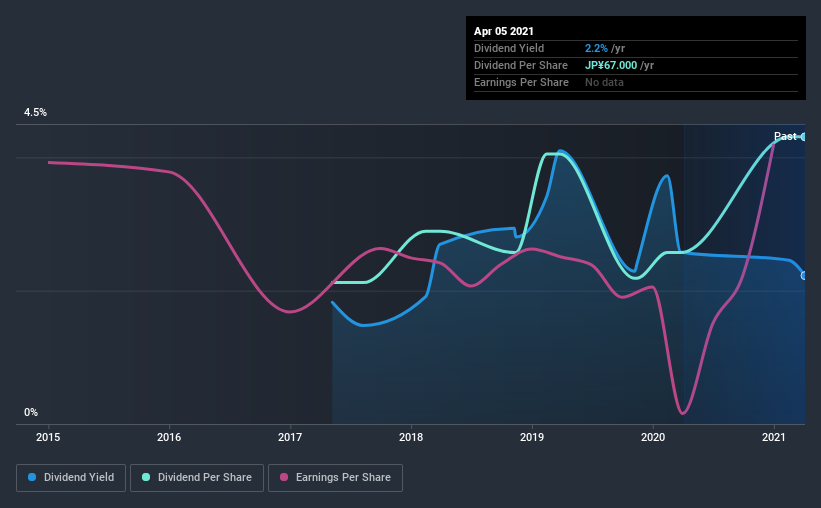Click the 2016 x-axis label
The width and height of the screenshot is (821, 508).
tap(169, 437)
